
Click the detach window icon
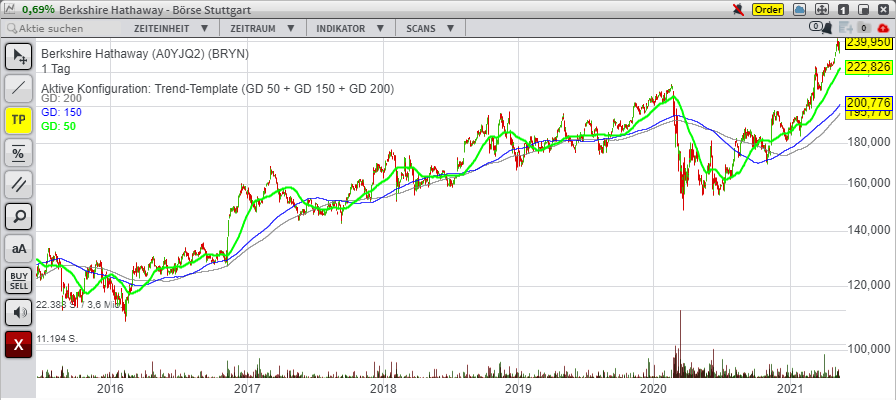[864, 10]
